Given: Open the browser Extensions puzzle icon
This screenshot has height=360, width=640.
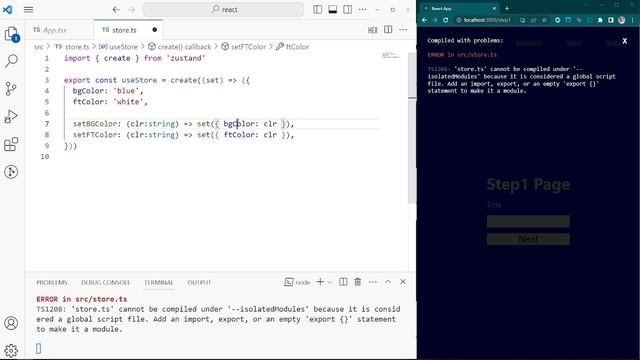Looking at the screenshot, I should coord(600,20).
